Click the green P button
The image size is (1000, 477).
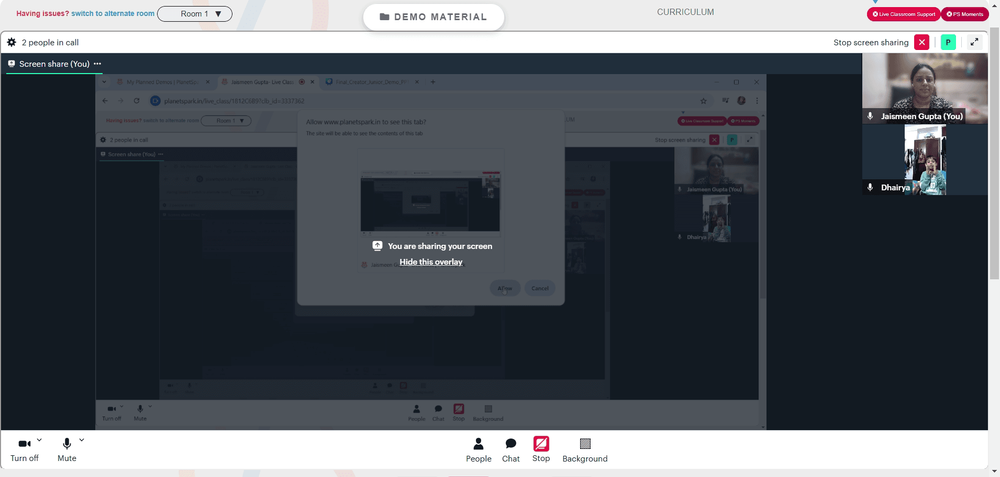[x=948, y=43]
